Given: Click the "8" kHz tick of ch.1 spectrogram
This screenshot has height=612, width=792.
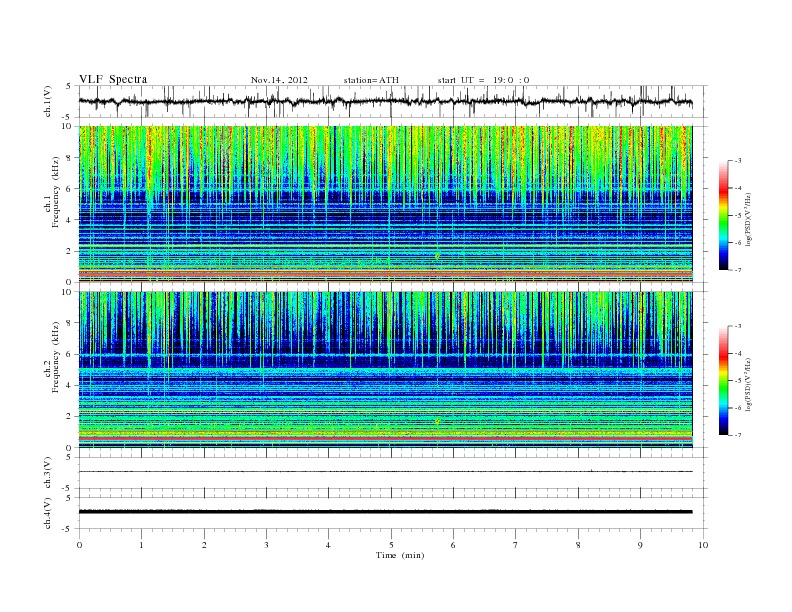Looking at the screenshot, I should pyautogui.click(x=69, y=158).
